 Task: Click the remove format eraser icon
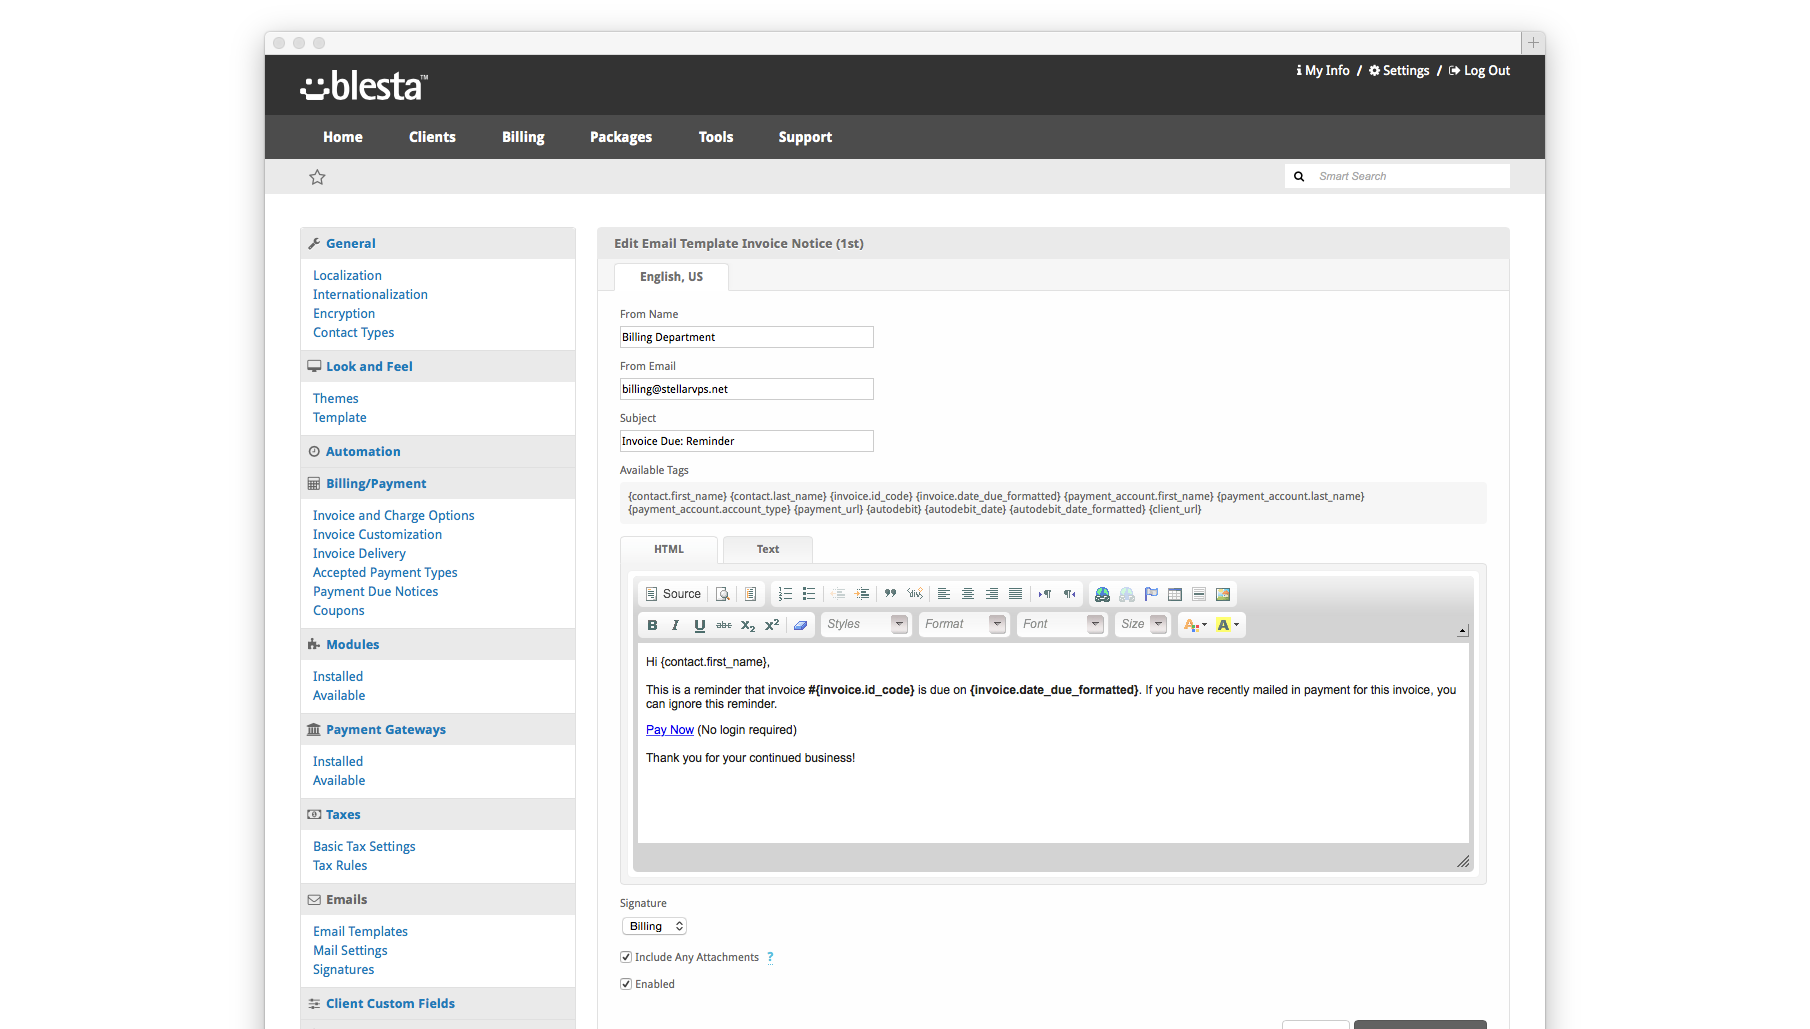tap(800, 625)
